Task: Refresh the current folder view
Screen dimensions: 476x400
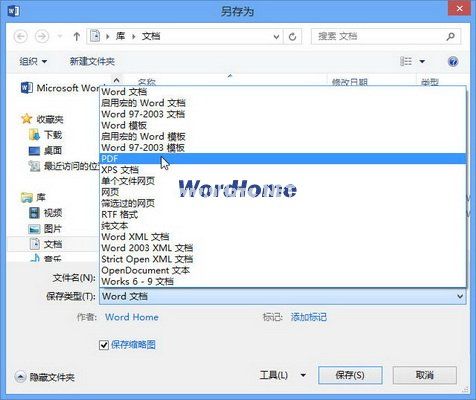Action: pyautogui.click(x=292, y=37)
